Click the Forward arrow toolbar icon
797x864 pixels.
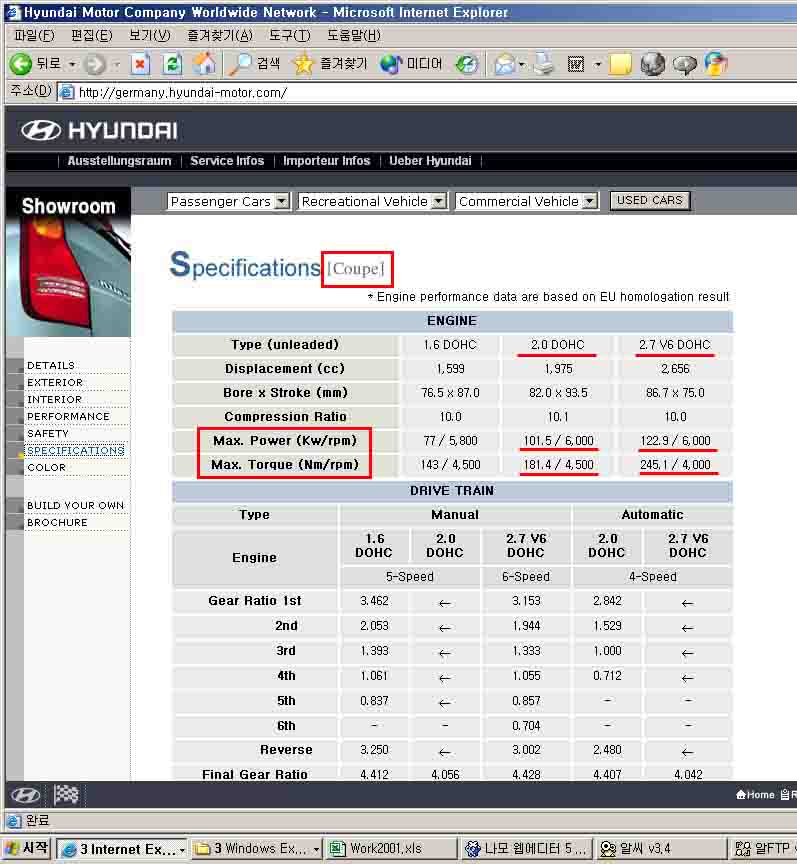tap(95, 64)
